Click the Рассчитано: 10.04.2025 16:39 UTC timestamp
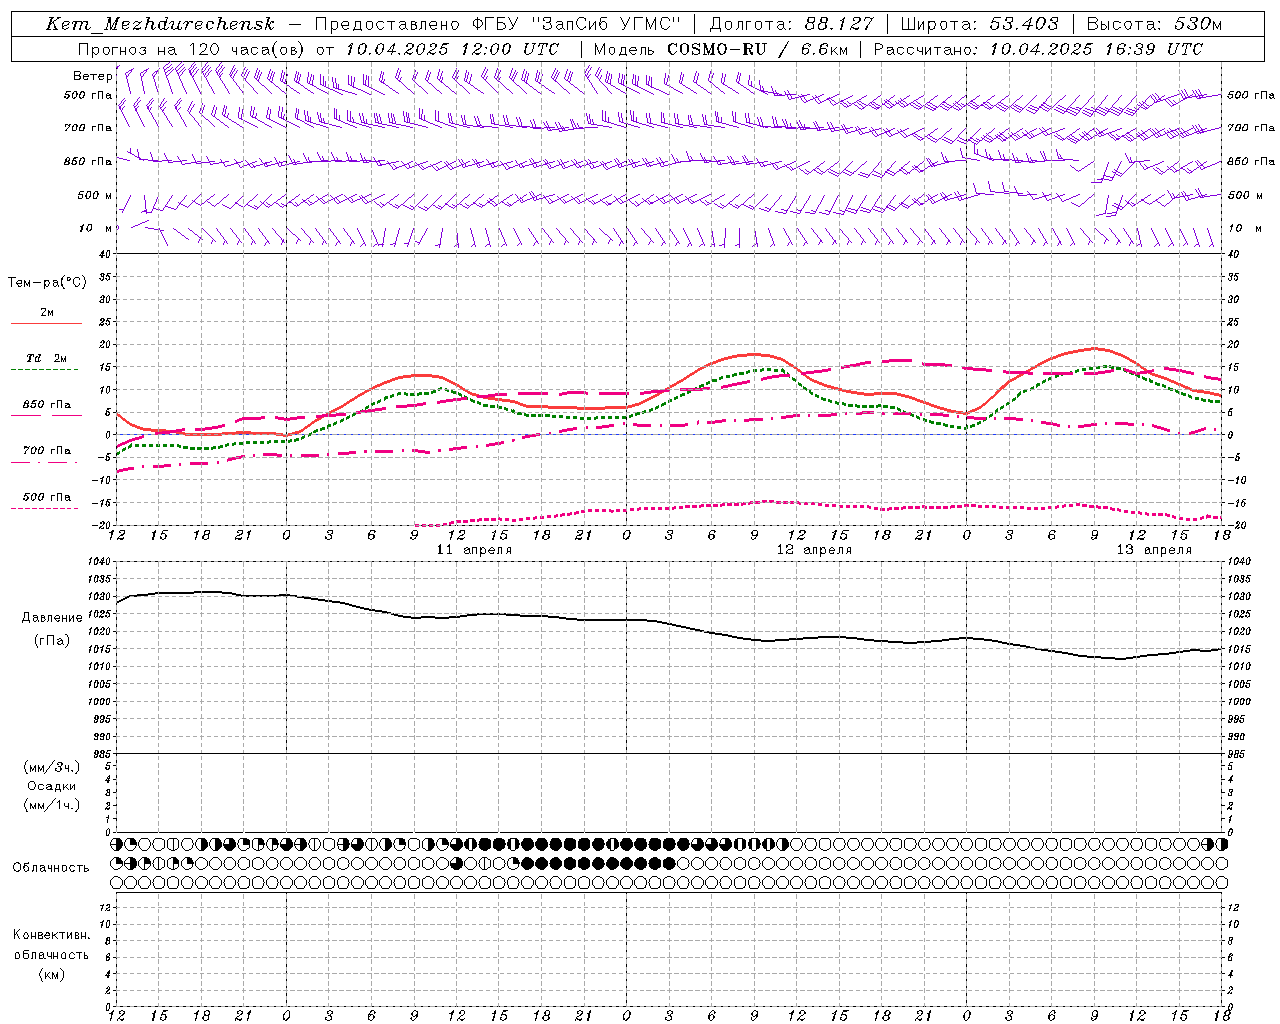 [x=1038, y=49]
